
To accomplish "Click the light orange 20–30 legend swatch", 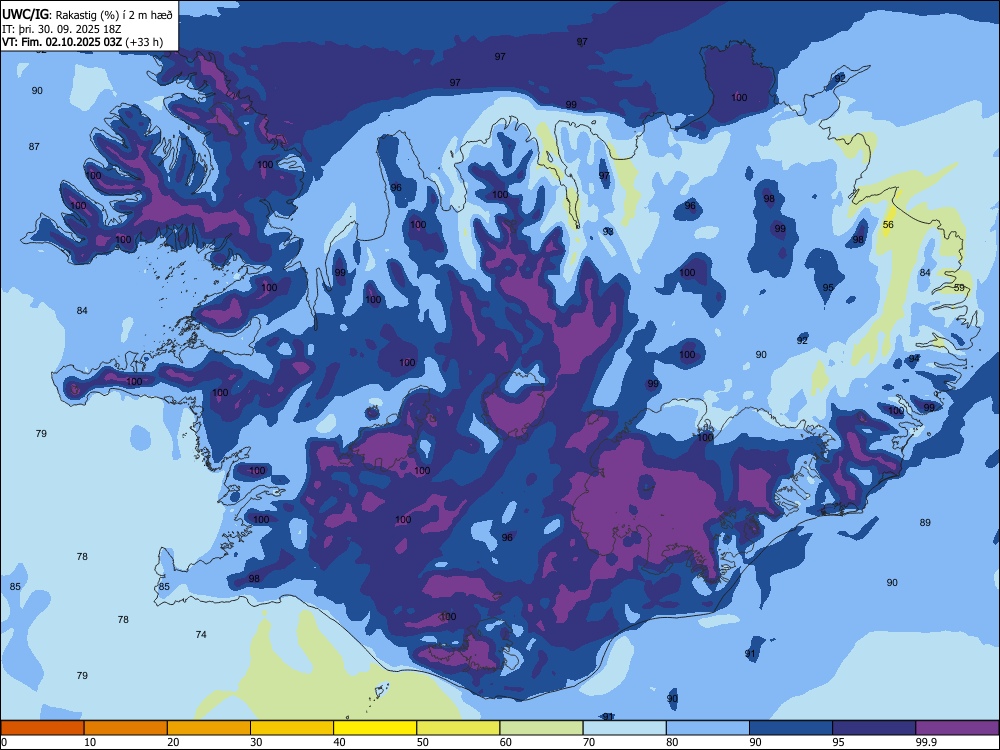I will (209, 728).
